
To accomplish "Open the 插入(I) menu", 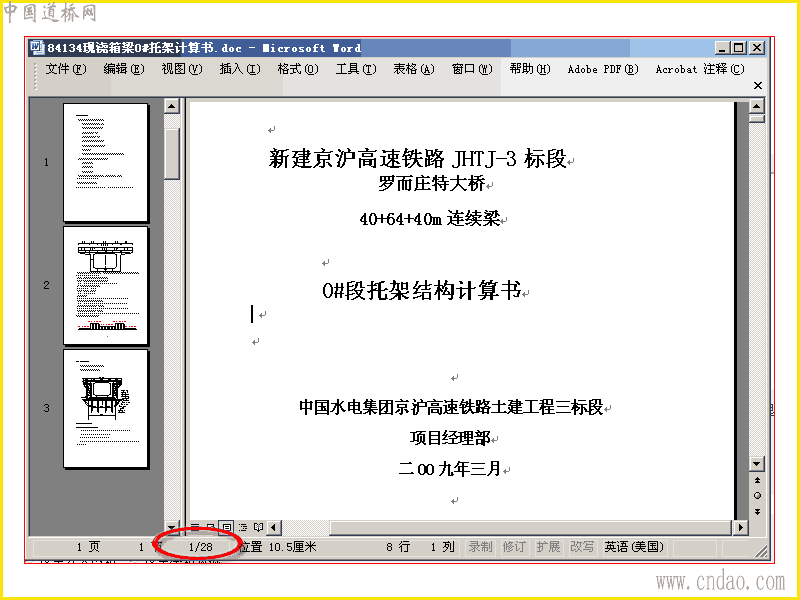I will (x=240, y=69).
